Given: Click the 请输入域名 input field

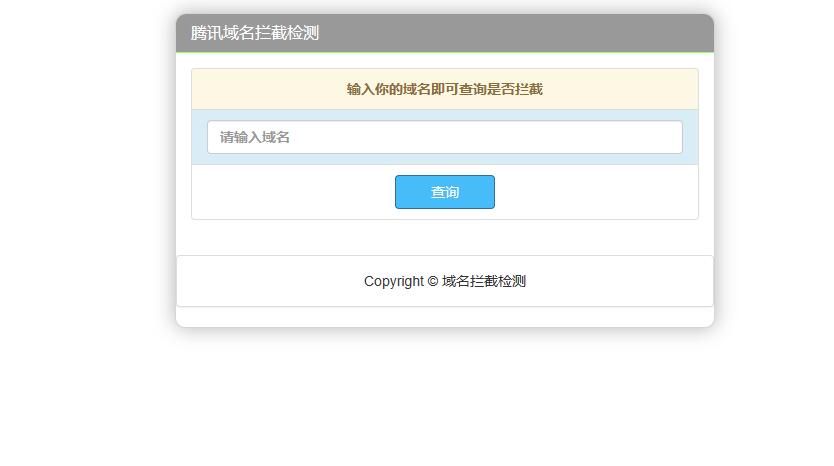Looking at the screenshot, I should [x=444, y=137].
